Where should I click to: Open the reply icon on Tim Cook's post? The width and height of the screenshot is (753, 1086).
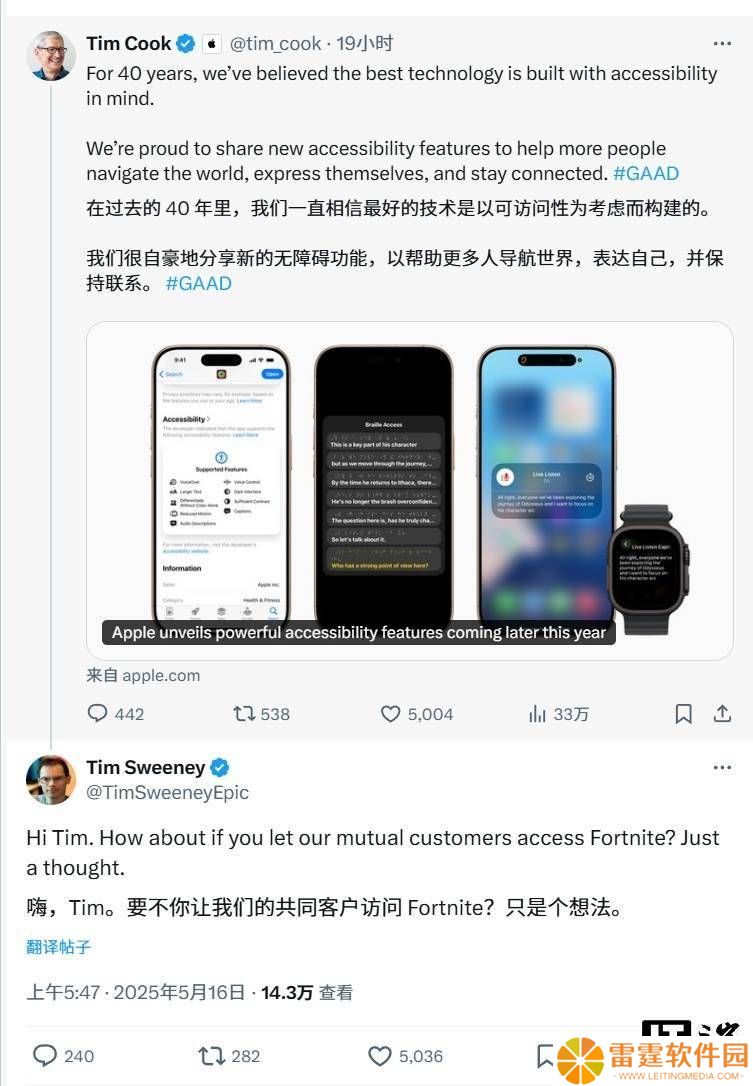pyautogui.click(x=97, y=713)
